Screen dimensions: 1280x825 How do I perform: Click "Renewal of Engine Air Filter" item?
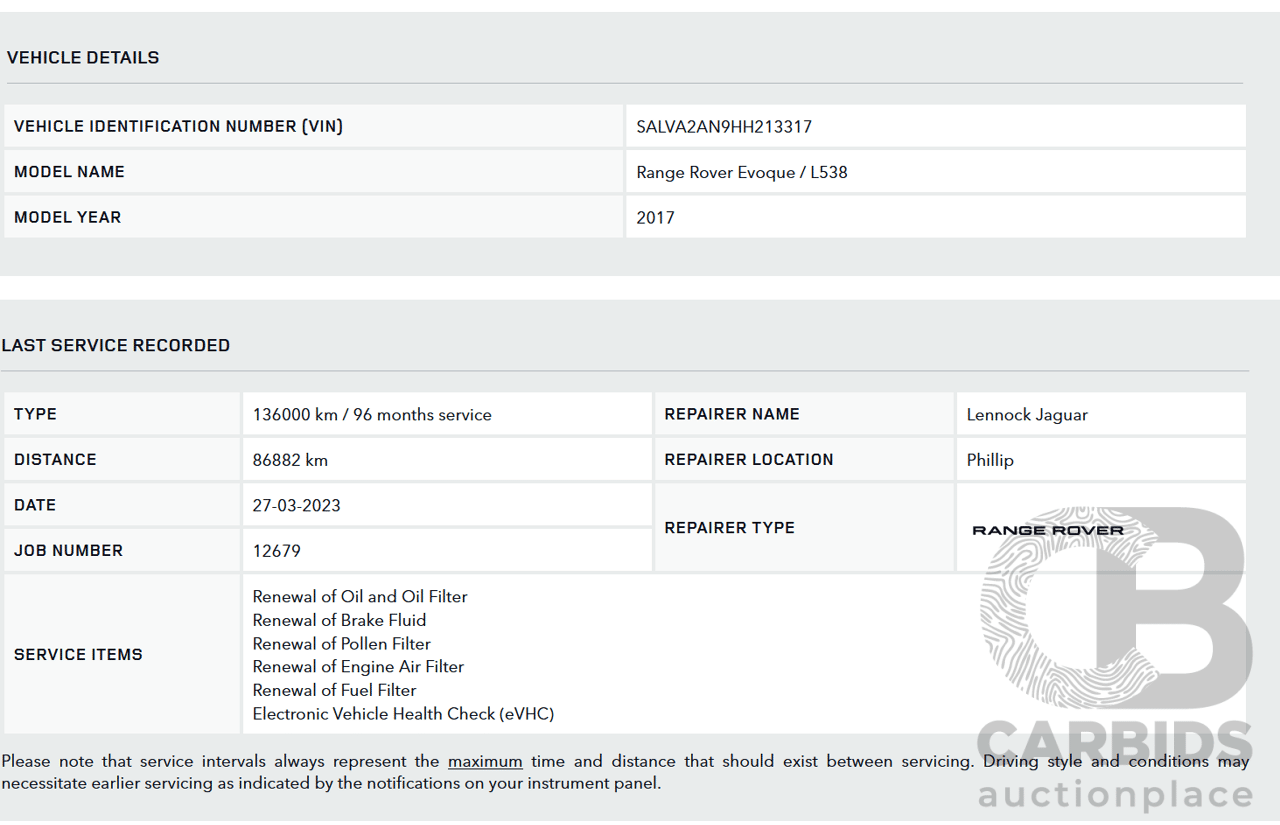point(358,666)
